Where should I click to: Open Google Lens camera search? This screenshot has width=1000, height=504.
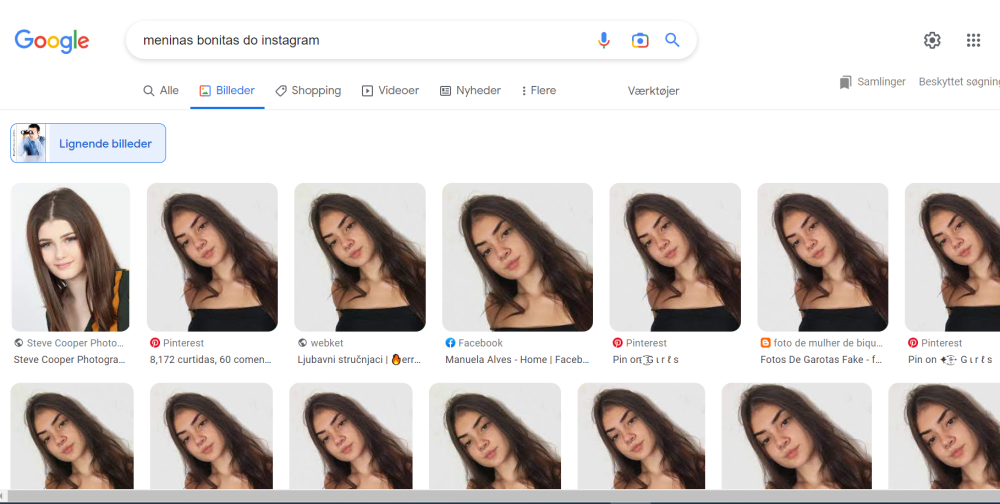[640, 40]
